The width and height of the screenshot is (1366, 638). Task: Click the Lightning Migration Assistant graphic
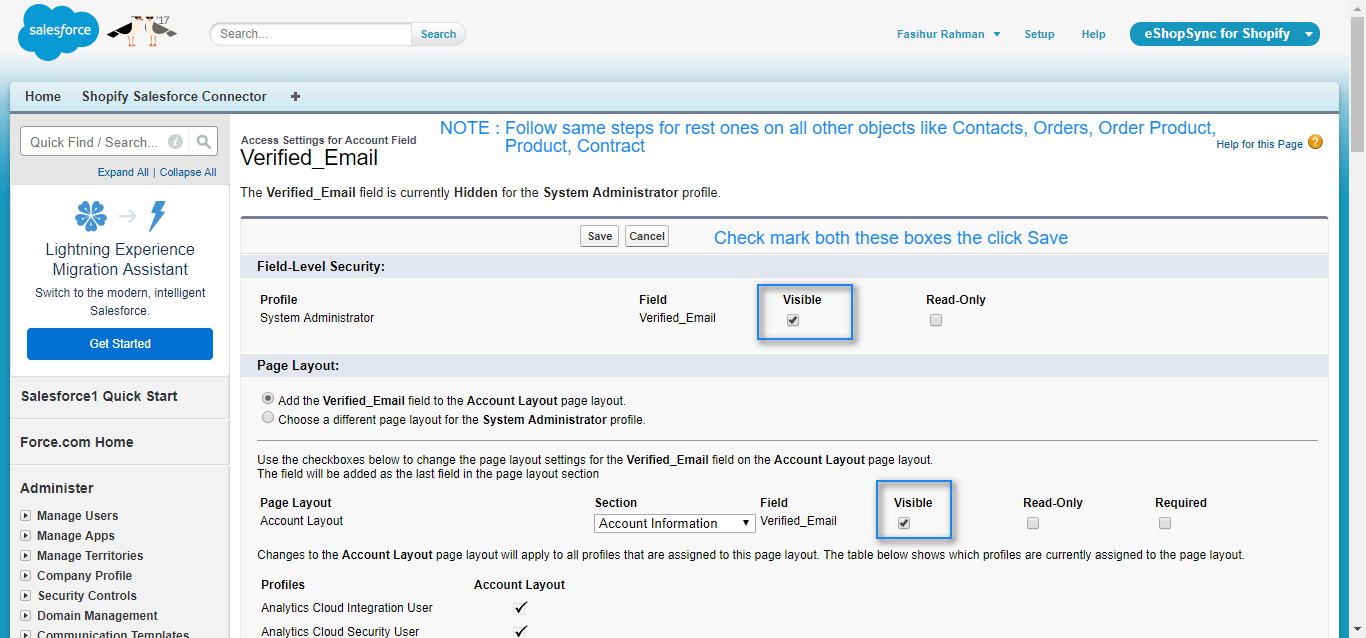tap(120, 216)
